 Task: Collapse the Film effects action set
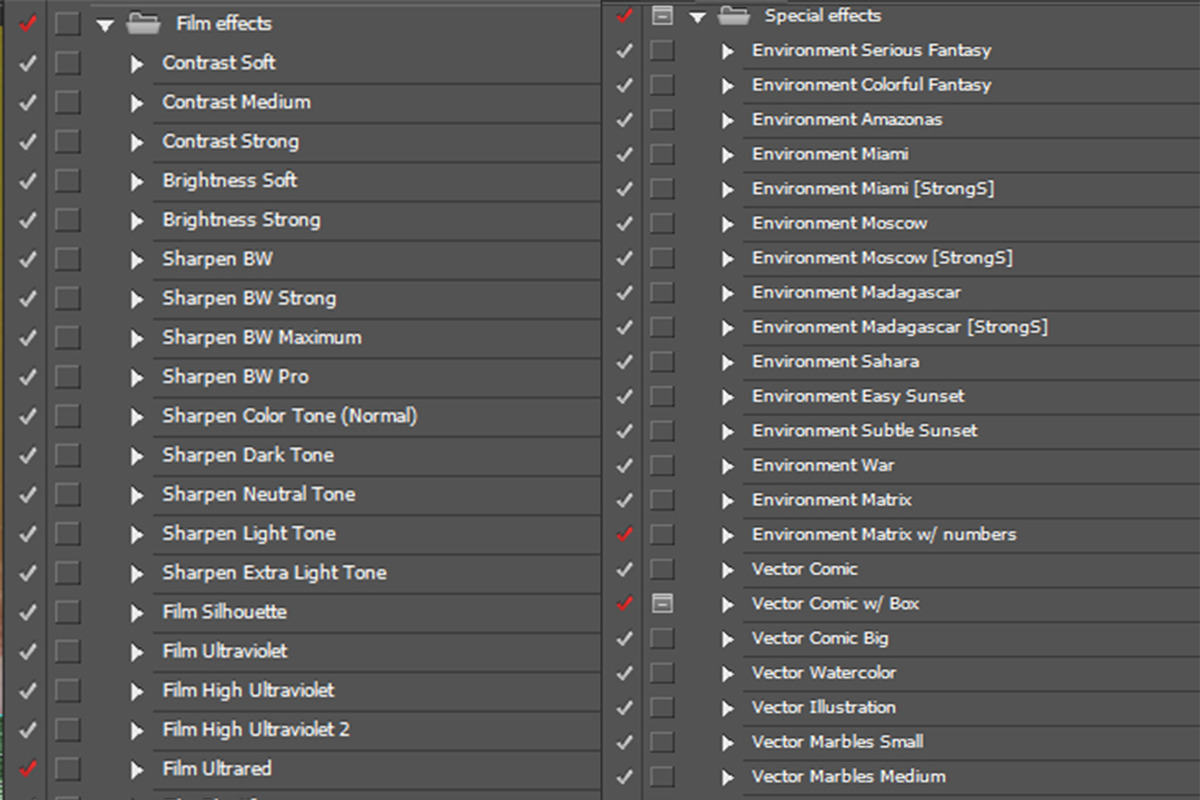[105, 25]
